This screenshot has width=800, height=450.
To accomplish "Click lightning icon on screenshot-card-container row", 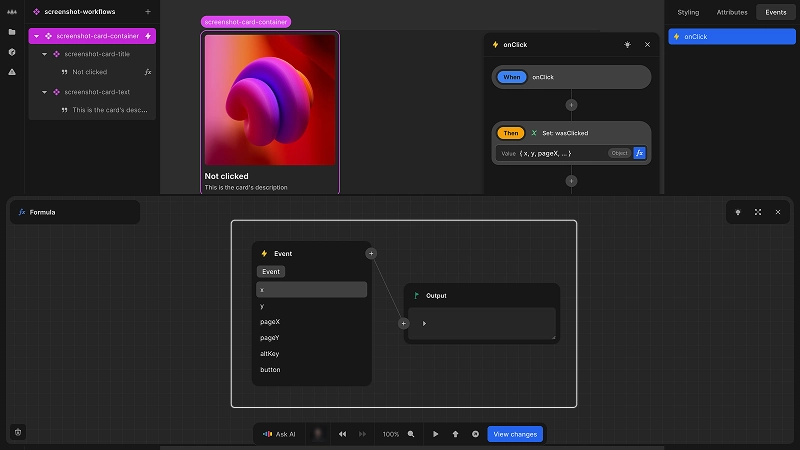I will click(x=148, y=36).
